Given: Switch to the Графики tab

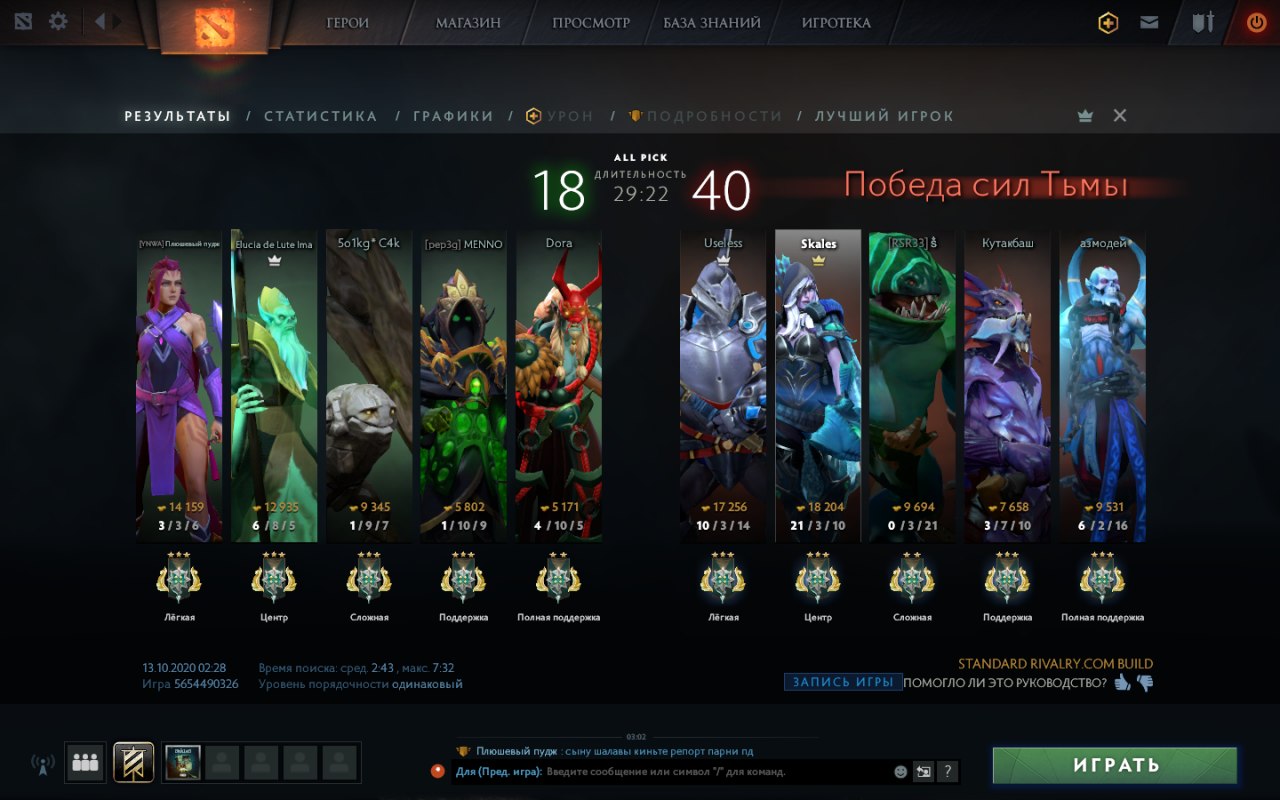Looking at the screenshot, I should 454,116.
